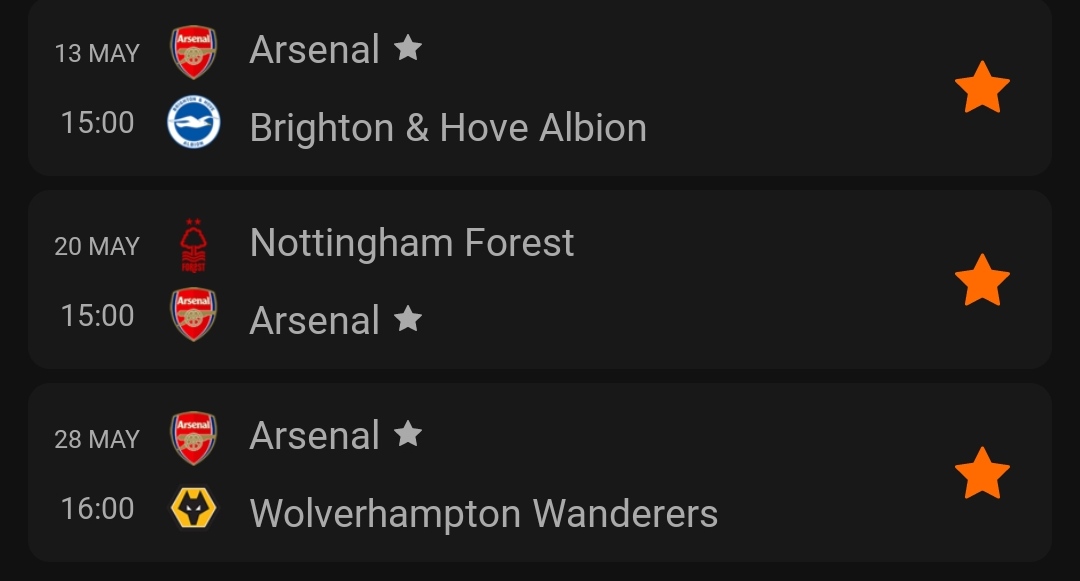Toggle the orange star on the Arsenal vs Wolves match

point(982,473)
